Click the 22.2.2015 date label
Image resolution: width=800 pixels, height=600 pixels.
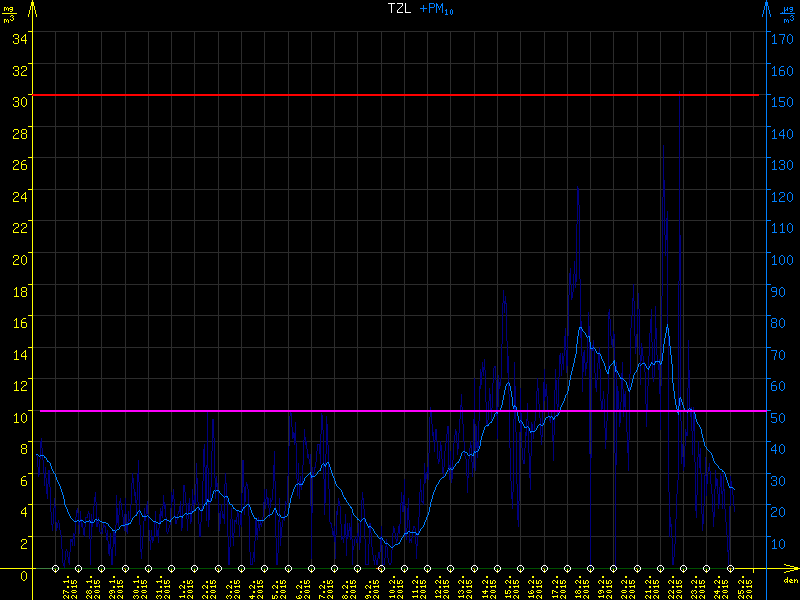[672, 586]
